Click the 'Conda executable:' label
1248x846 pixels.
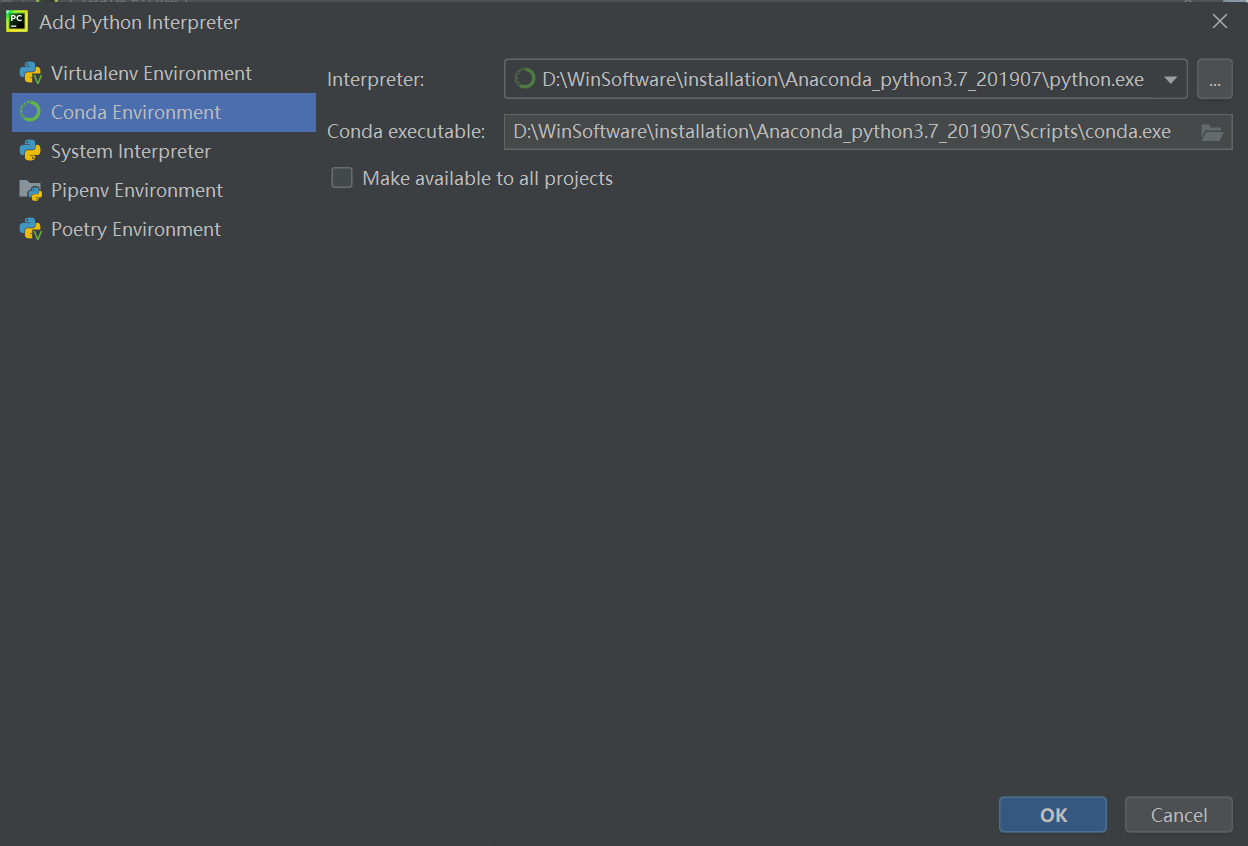pyautogui.click(x=406, y=132)
